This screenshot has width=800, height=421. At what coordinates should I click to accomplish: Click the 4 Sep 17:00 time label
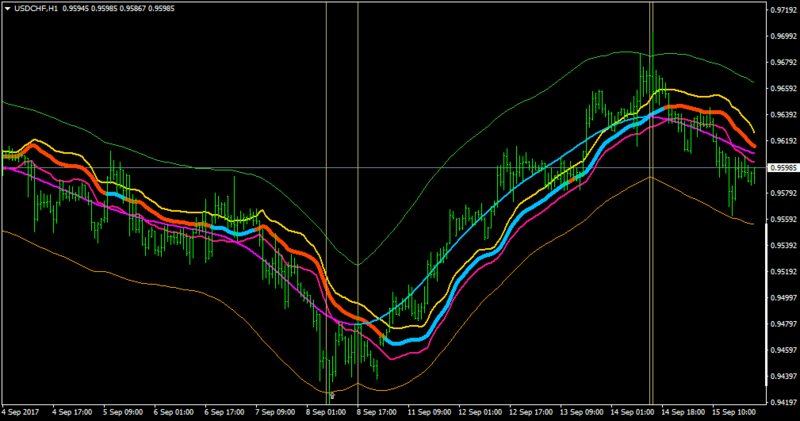[x=72, y=412]
